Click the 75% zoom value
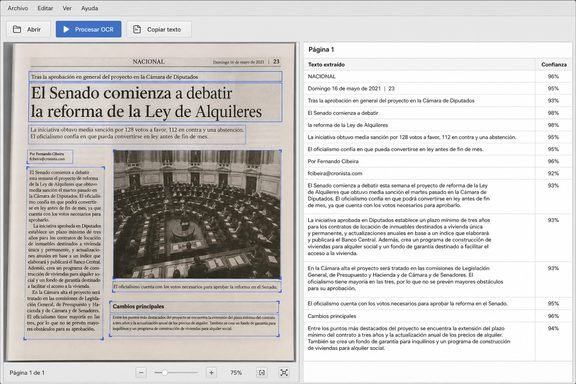 tap(236, 373)
